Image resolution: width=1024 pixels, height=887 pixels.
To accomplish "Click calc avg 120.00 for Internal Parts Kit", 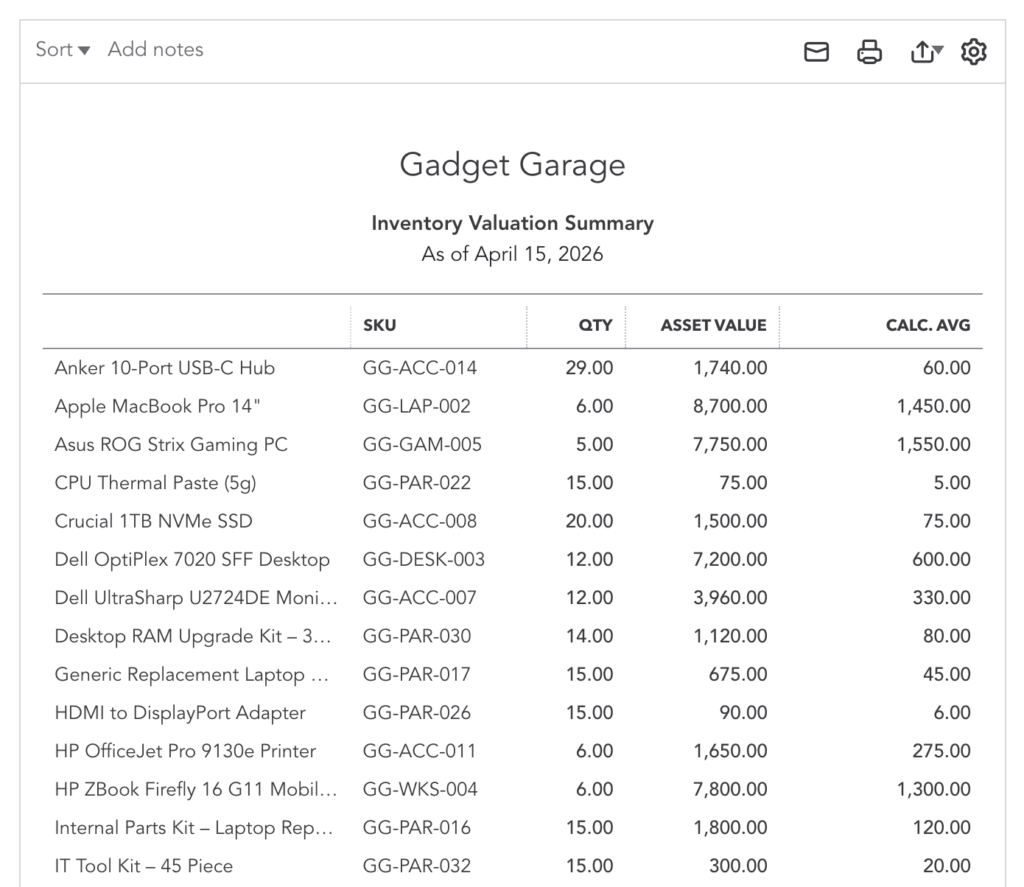I will [942, 828].
